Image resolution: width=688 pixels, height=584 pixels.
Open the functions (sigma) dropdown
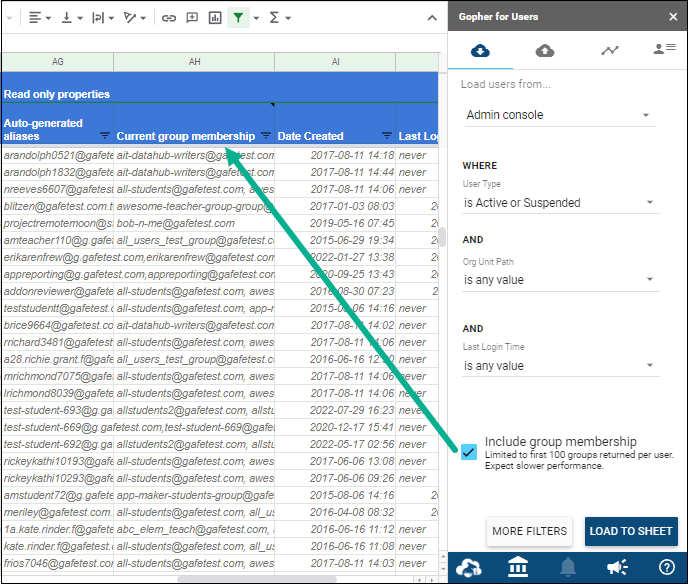(280, 18)
